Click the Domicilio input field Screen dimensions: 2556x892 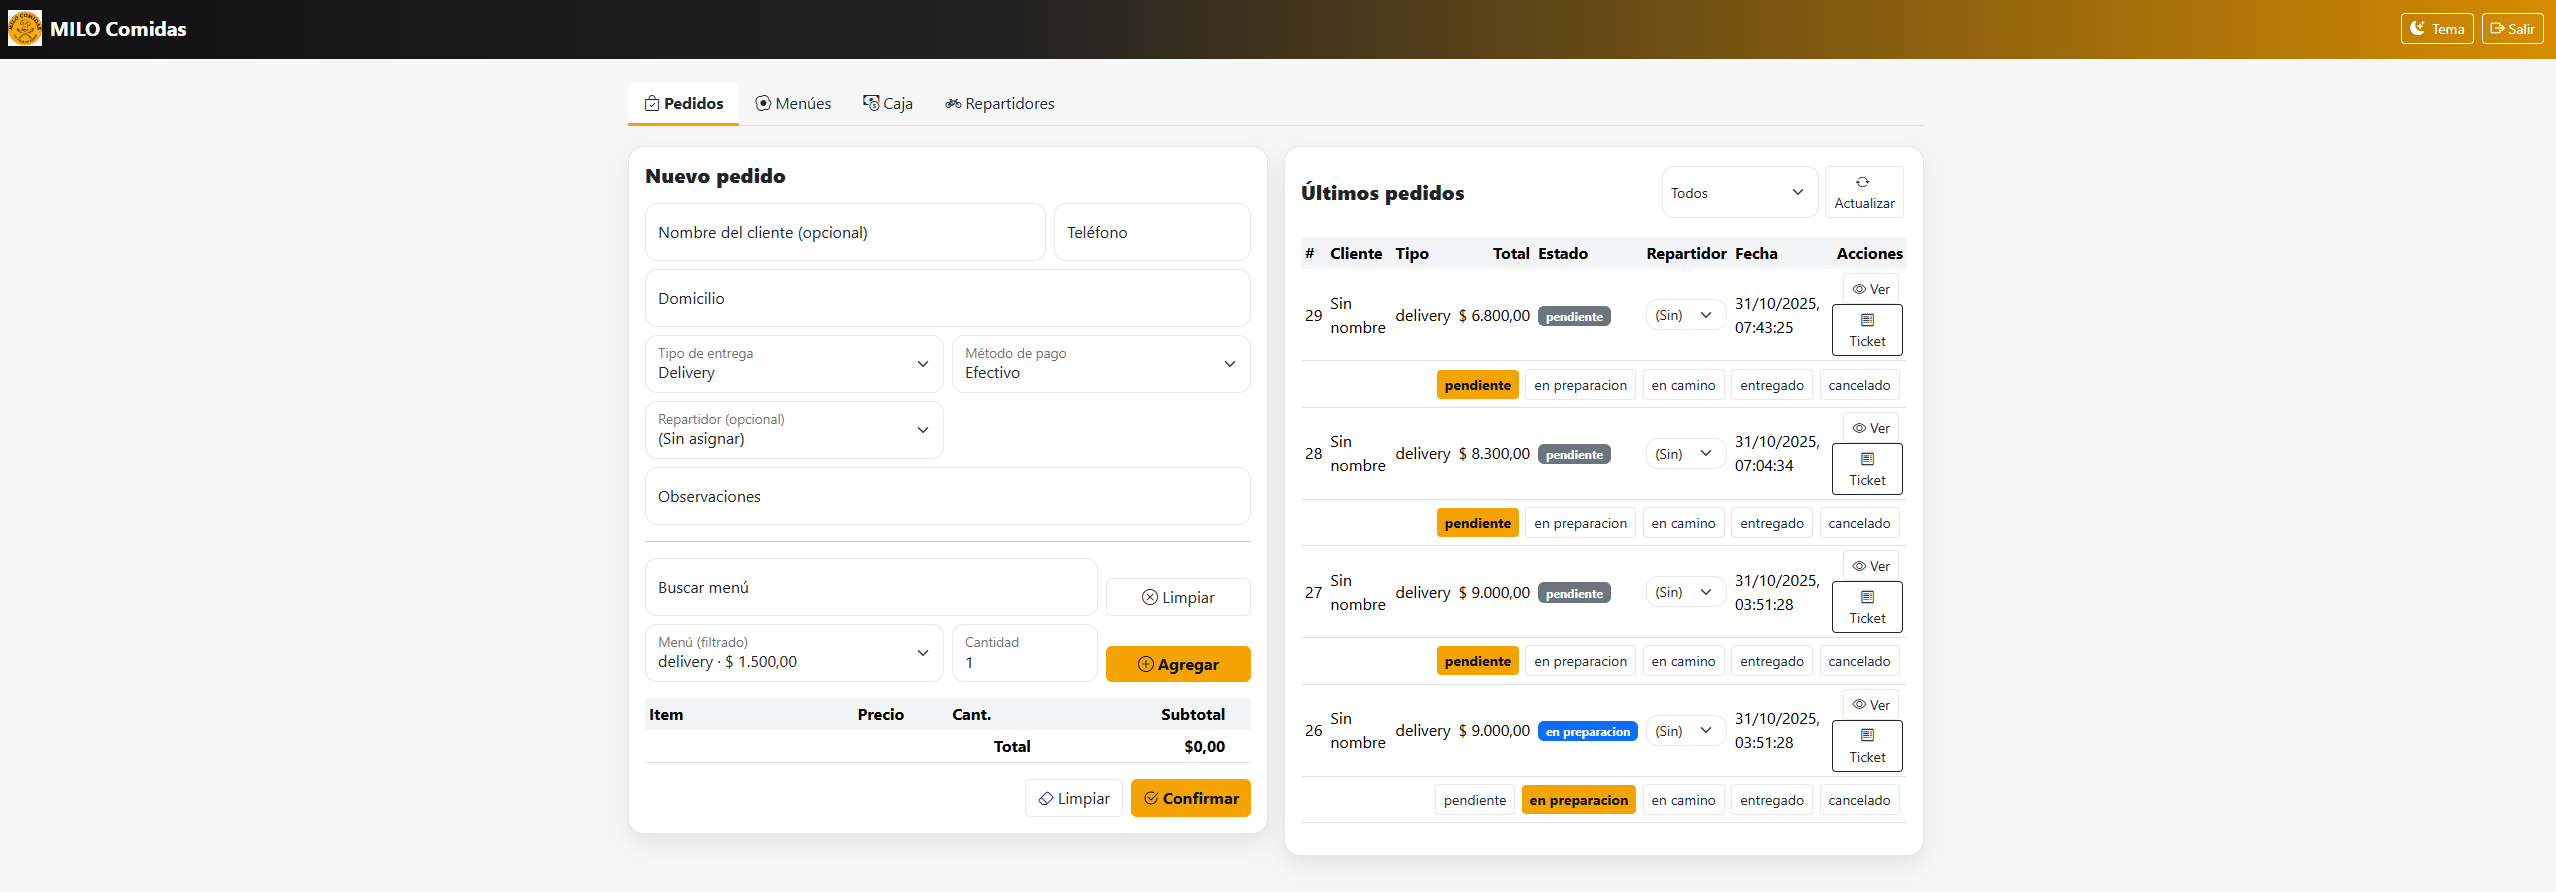947,298
